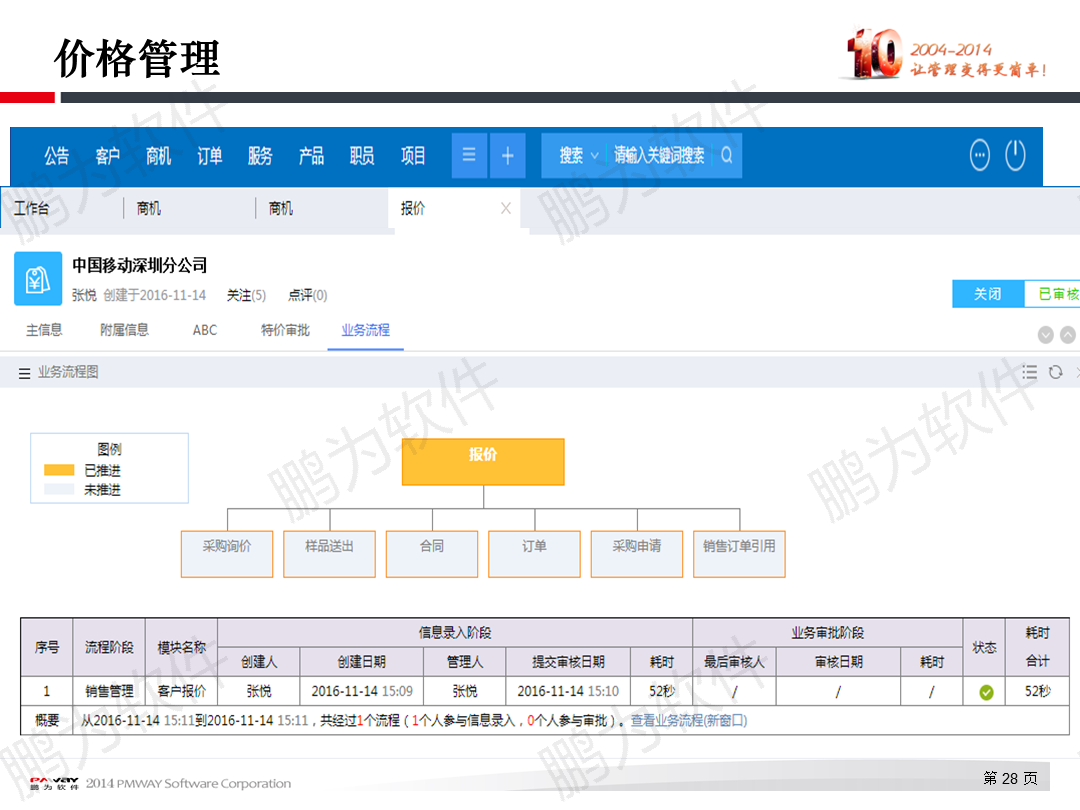
Task: Click the 采购询价 flowchart node
Action: point(227,554)
